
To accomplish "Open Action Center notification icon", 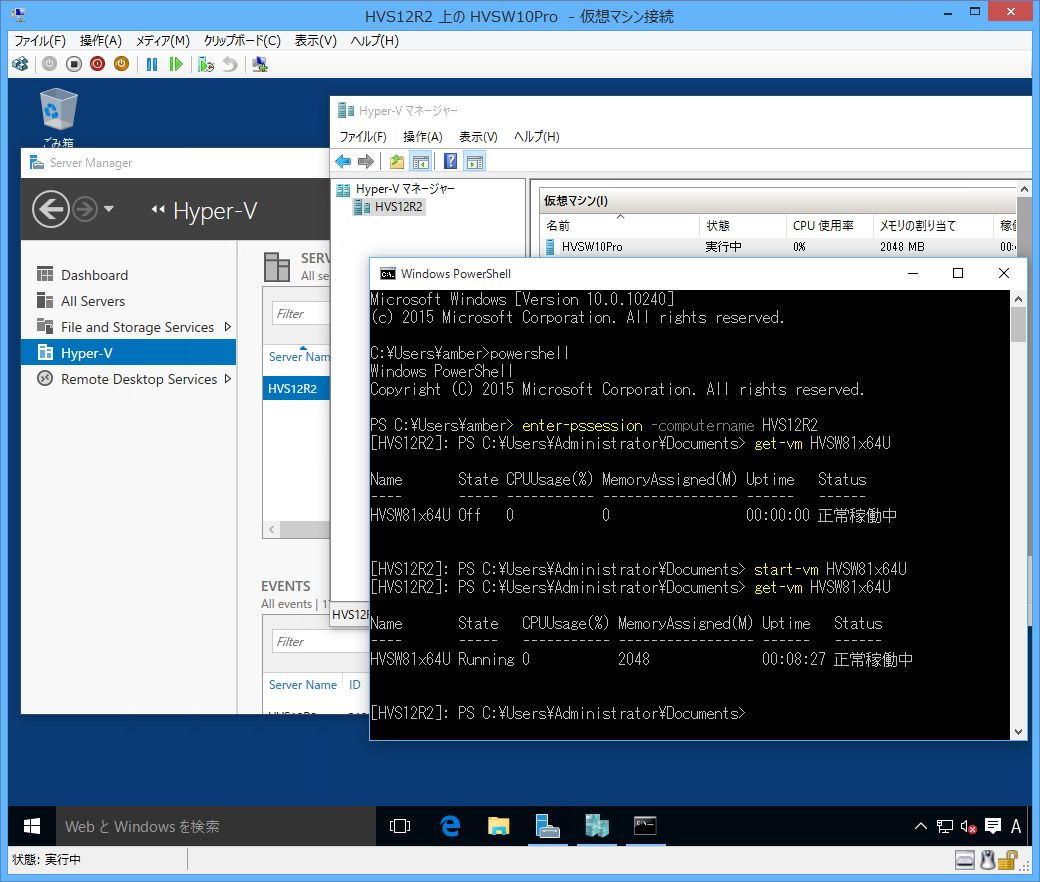I will (x=992, y=826).
